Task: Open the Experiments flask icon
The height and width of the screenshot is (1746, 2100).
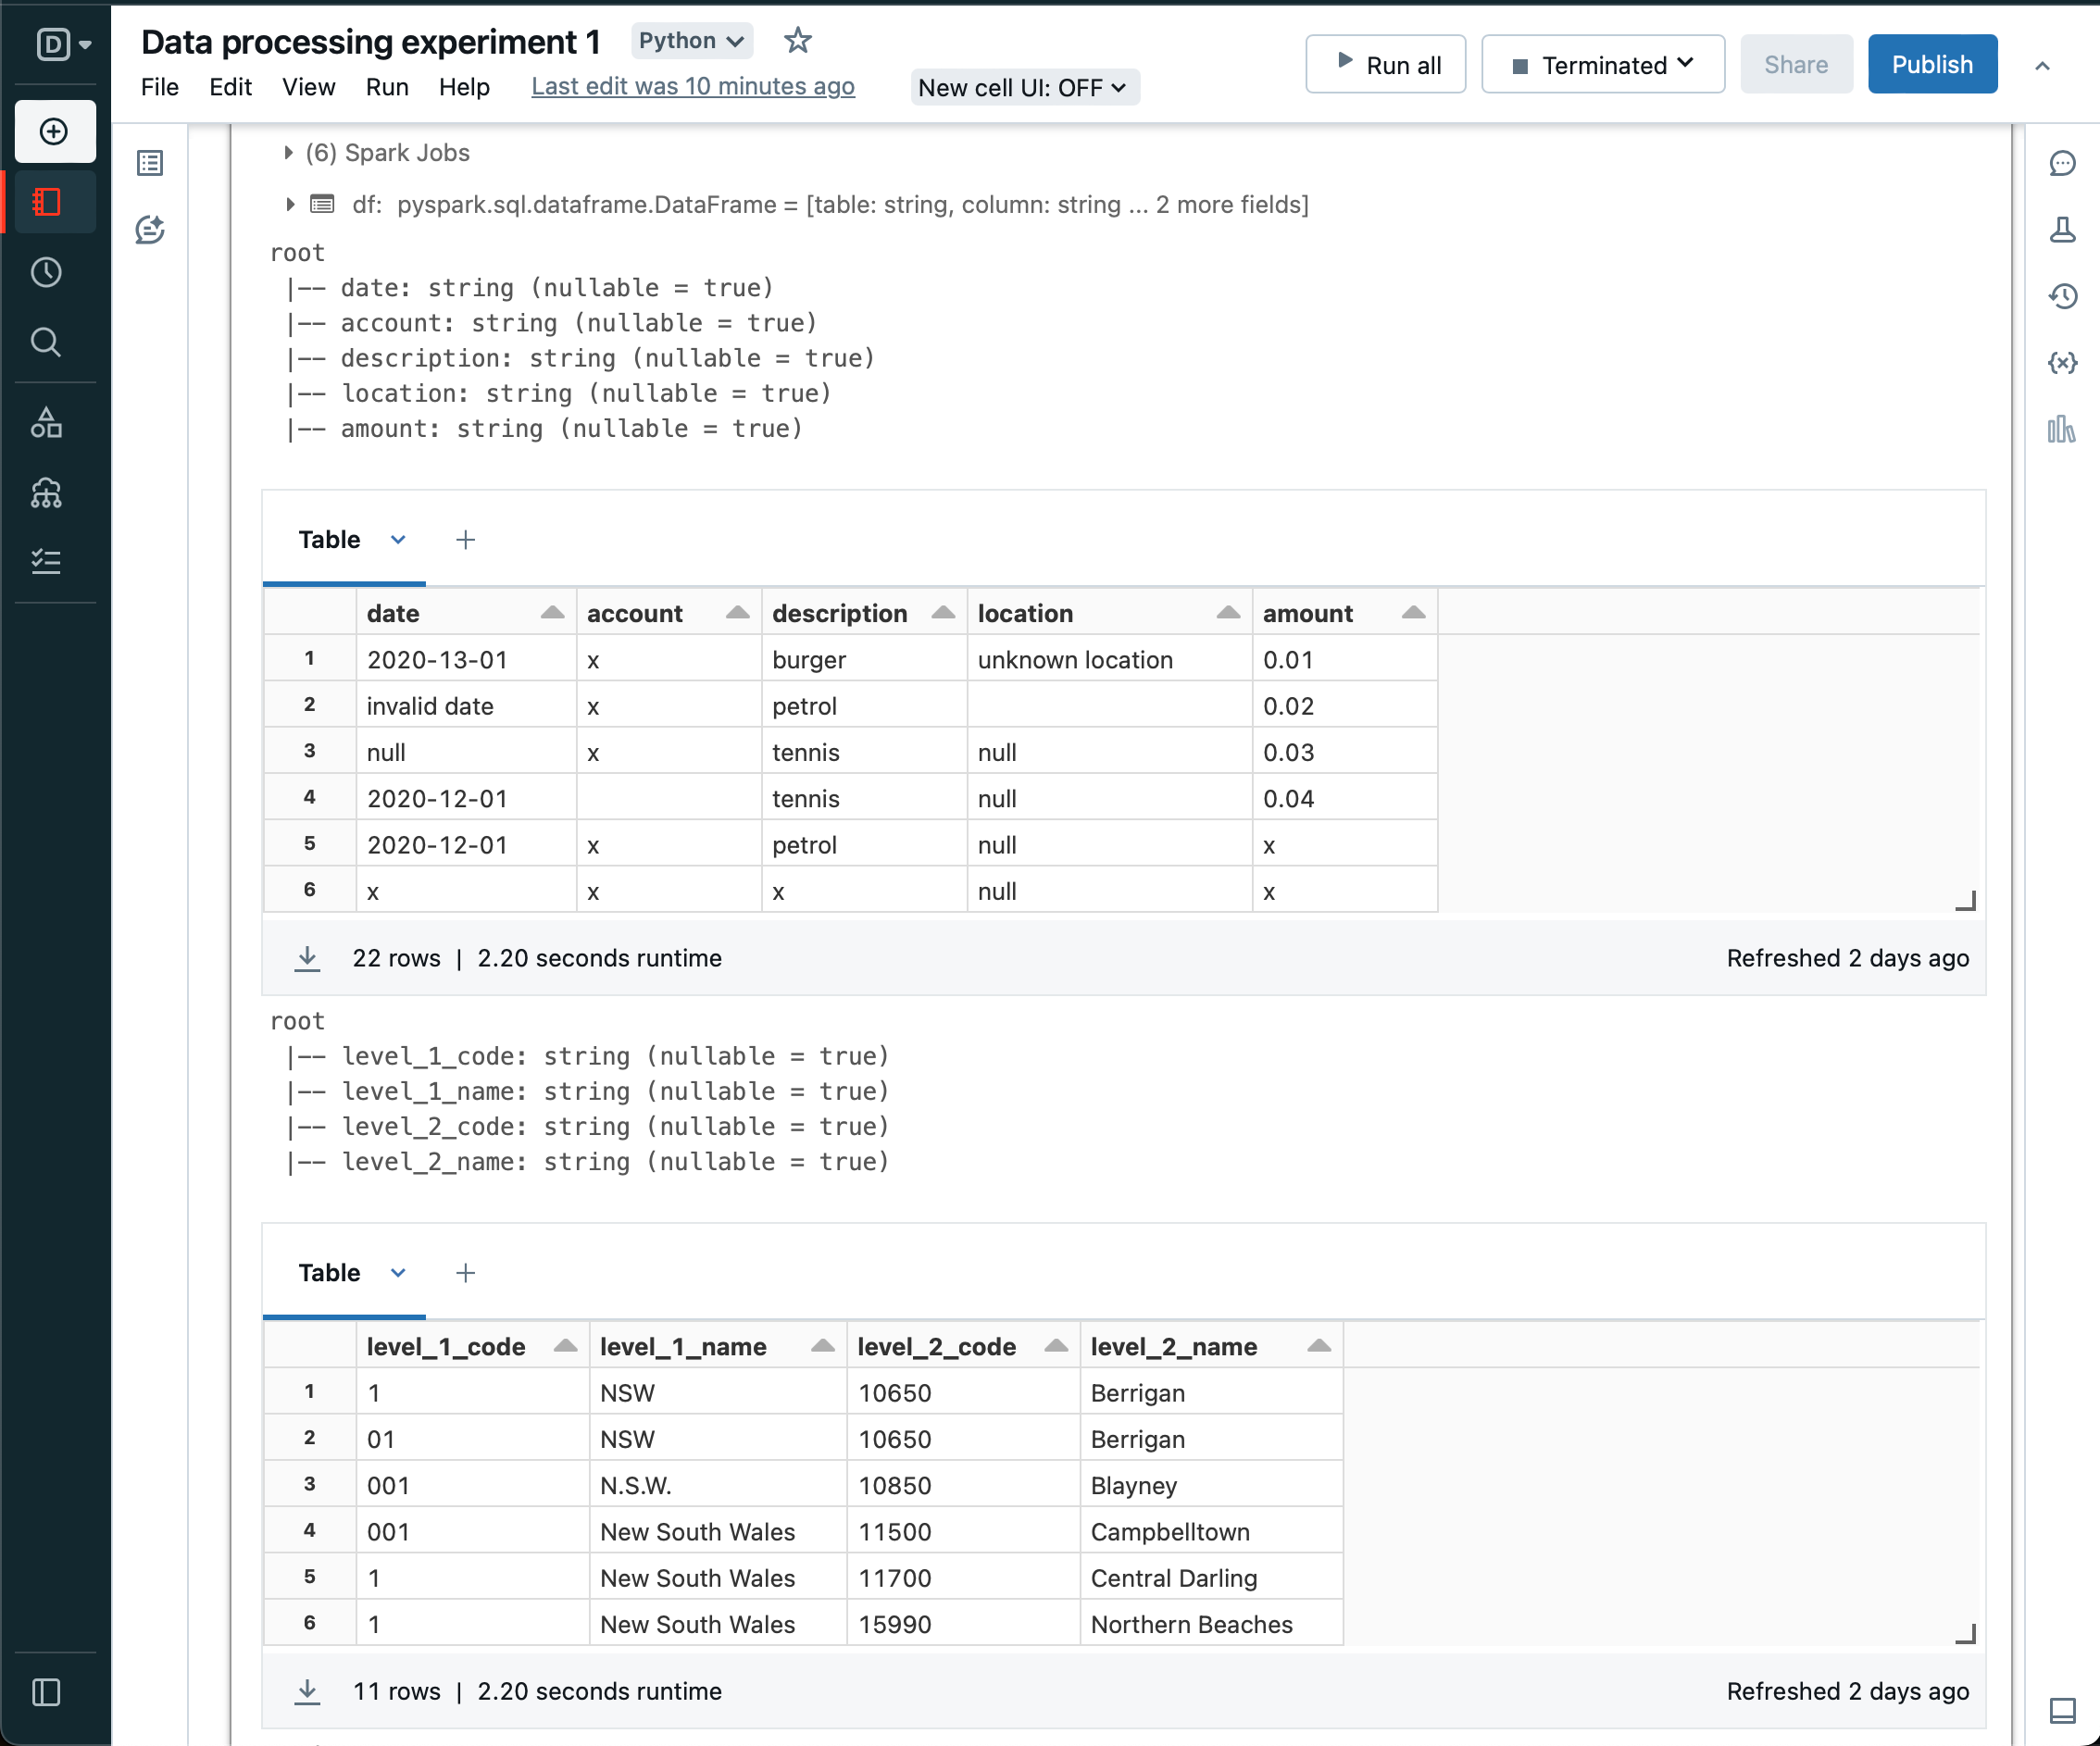Action: pos(2062,230)
